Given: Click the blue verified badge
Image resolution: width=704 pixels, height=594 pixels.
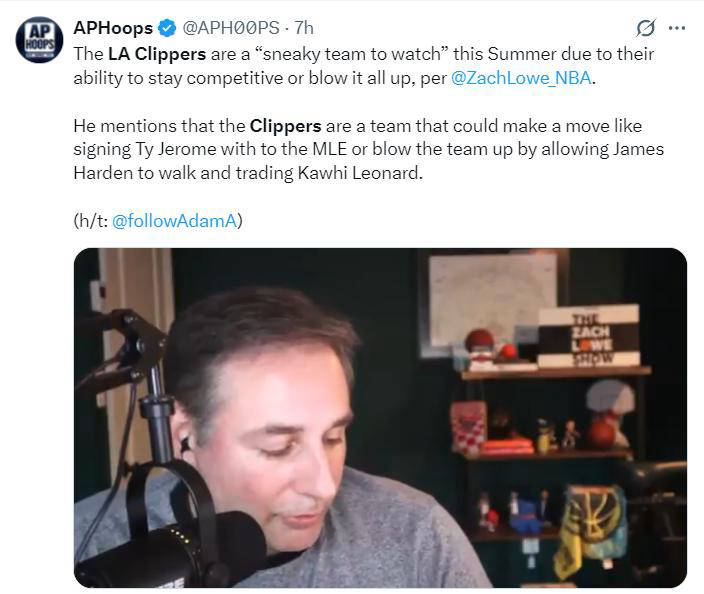Looking at the screenshot, I should pyautogui.click(x=167, y=28).
